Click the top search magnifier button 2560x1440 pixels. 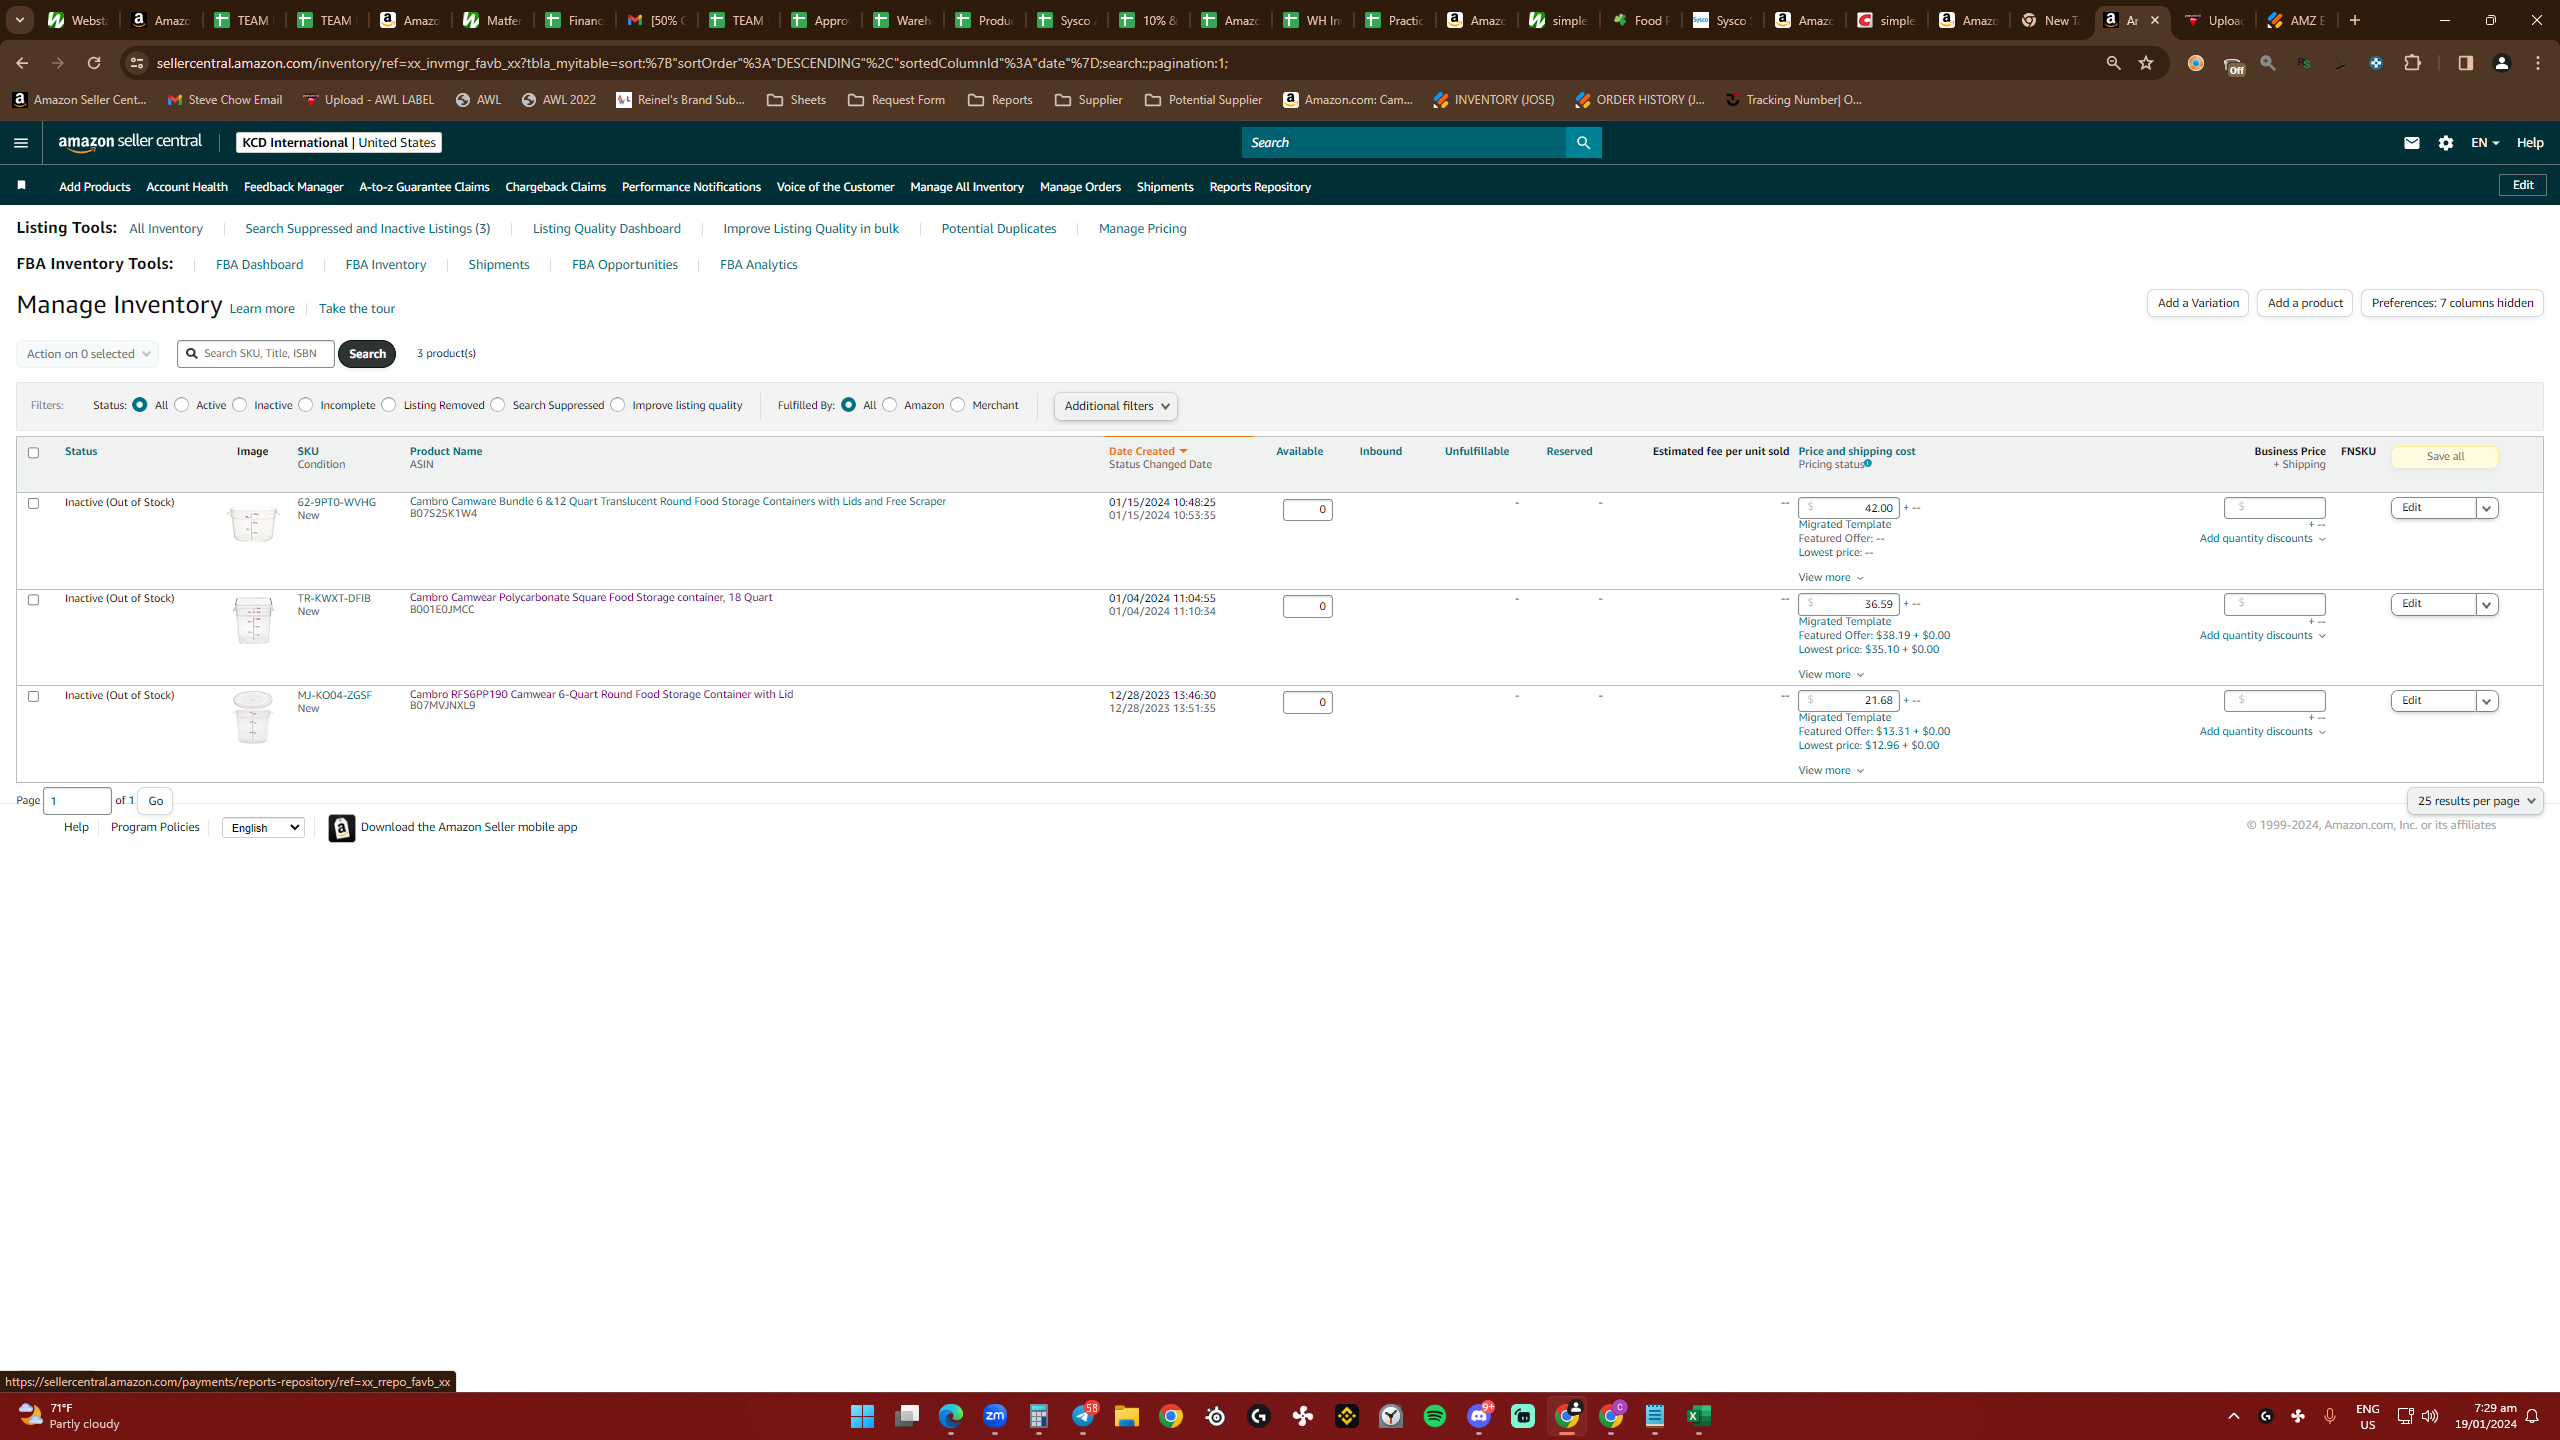[x=1583, y=143]
